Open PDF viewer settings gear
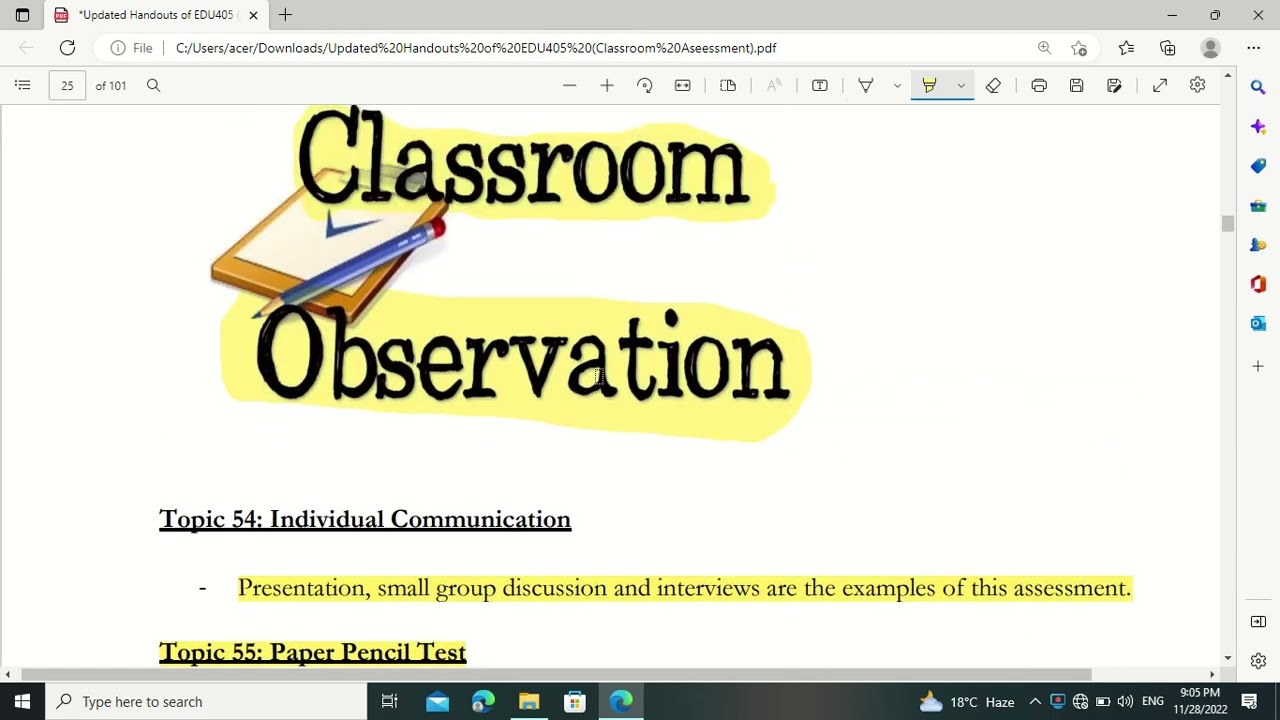The height and width of the screenshot is (720, 1280). click(x=1197, y=85)
